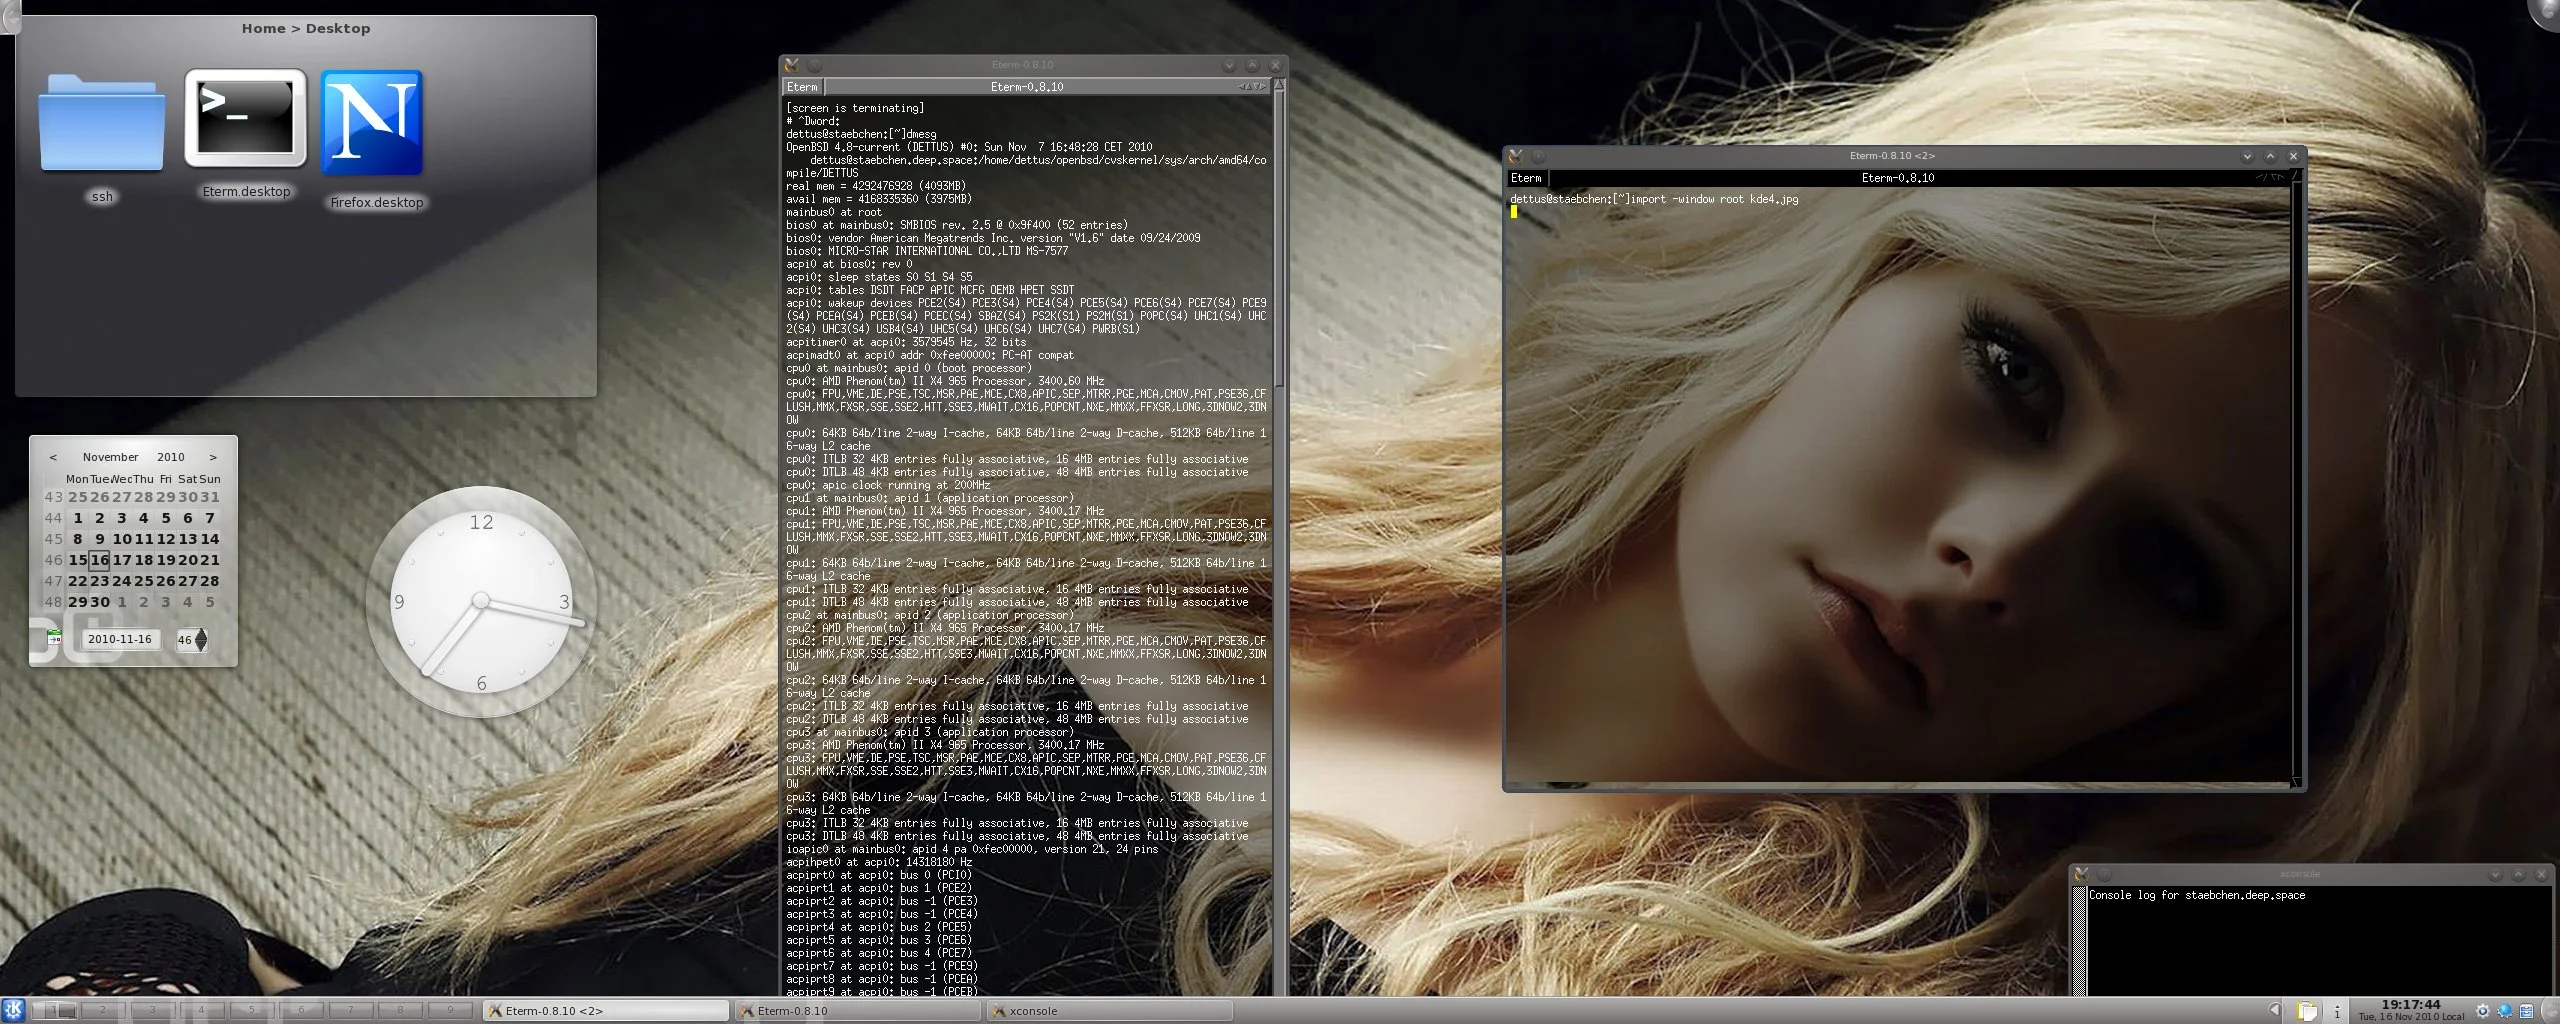Click the date field showing 2010-11-16

tap(120, 639)
